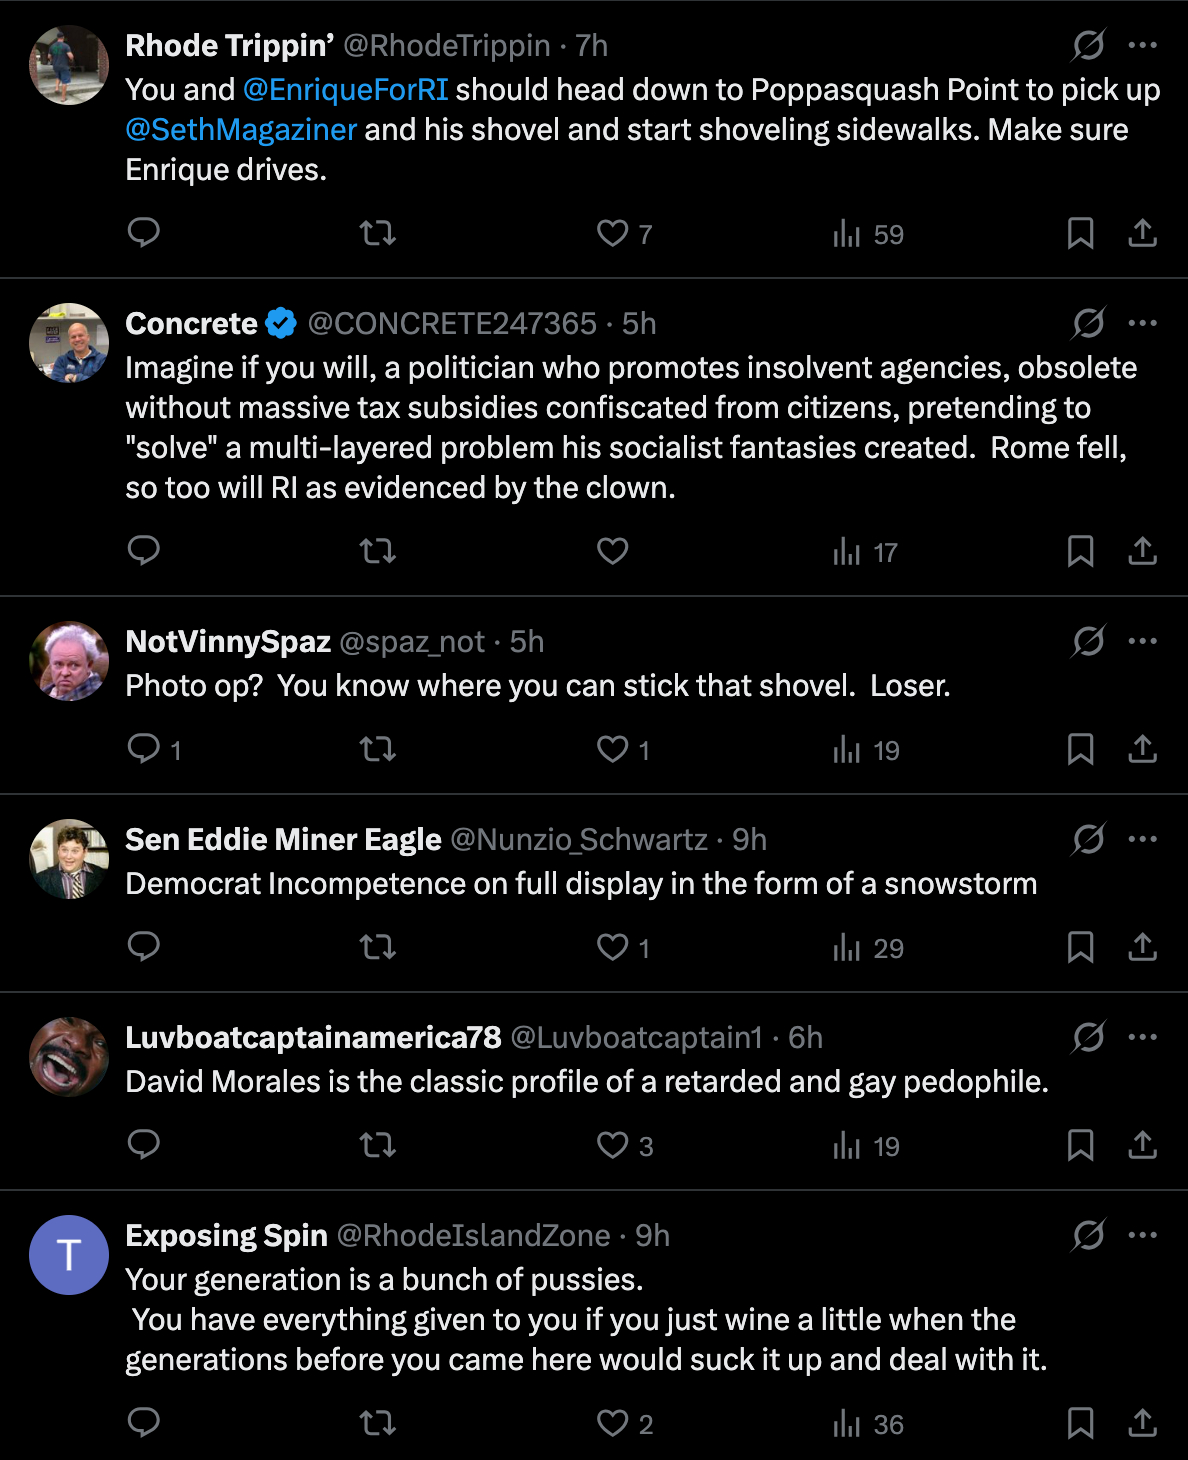Click the Exposing Spin purple T avatar
The height and width of the screenshot is (1460, 1188).
69,1255
